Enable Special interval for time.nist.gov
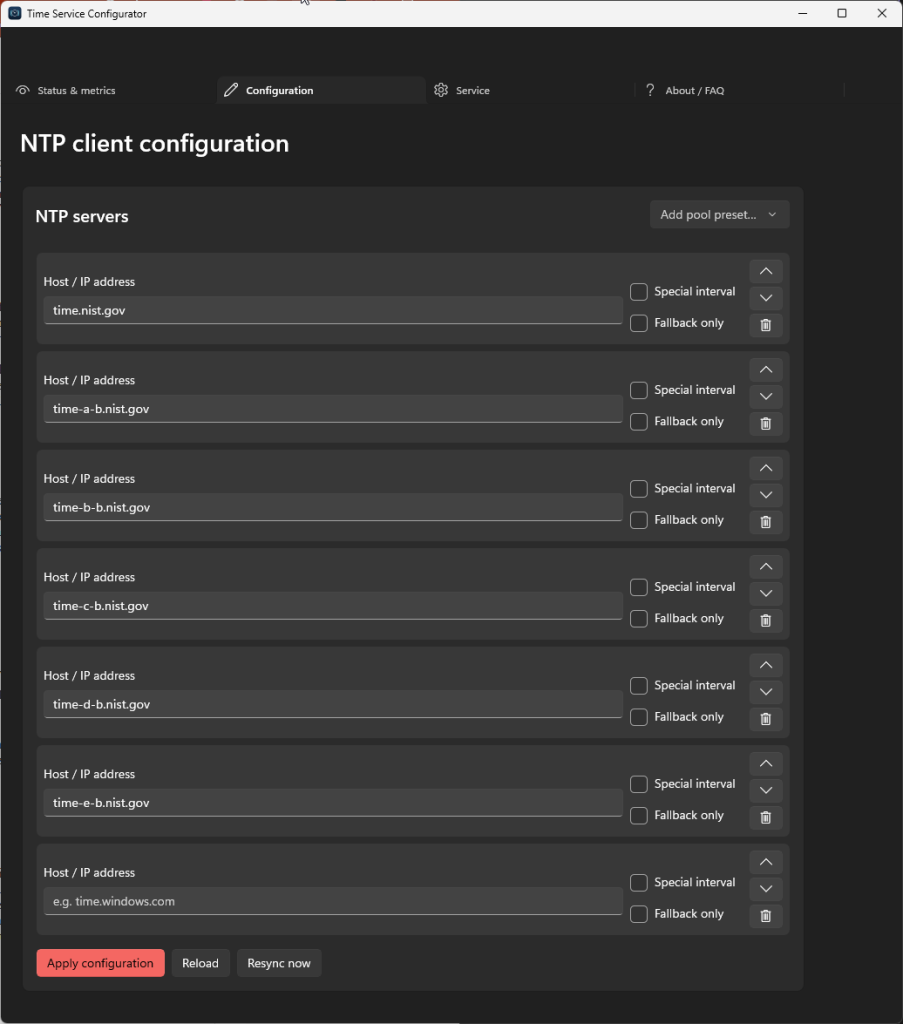 (639, 292)
